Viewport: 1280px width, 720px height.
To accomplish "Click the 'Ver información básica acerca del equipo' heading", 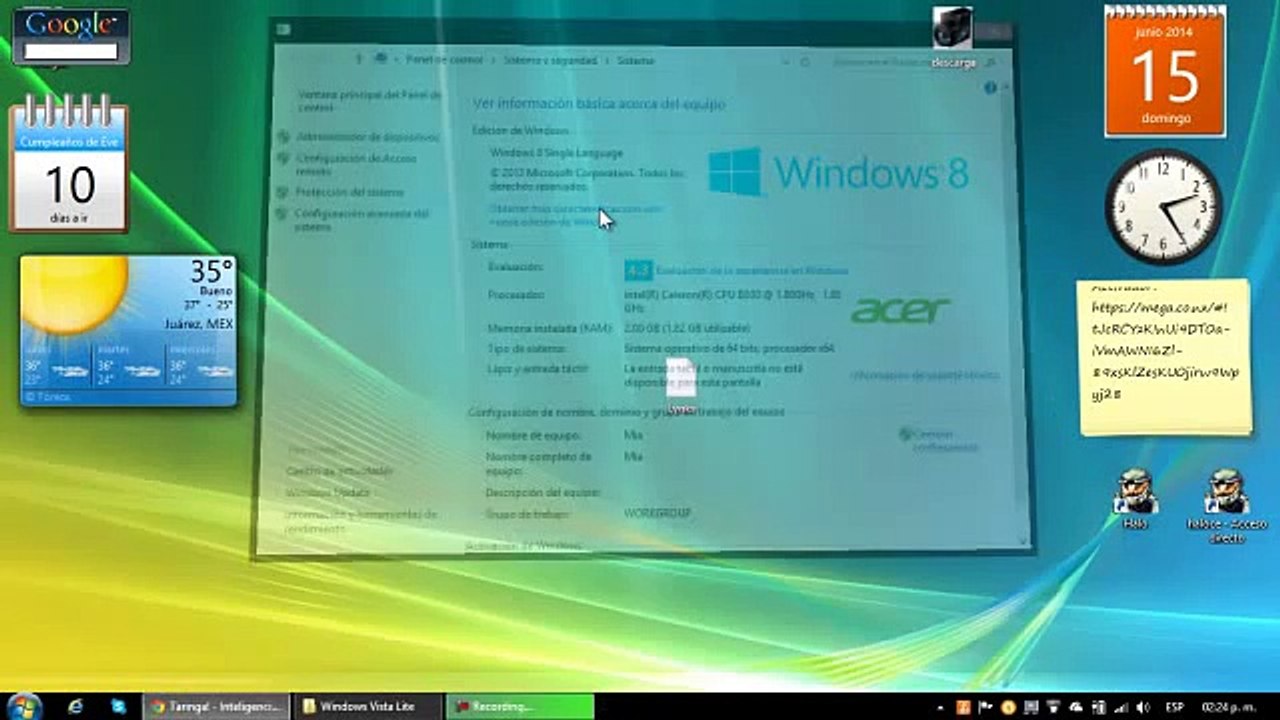I will click(599, 103).
